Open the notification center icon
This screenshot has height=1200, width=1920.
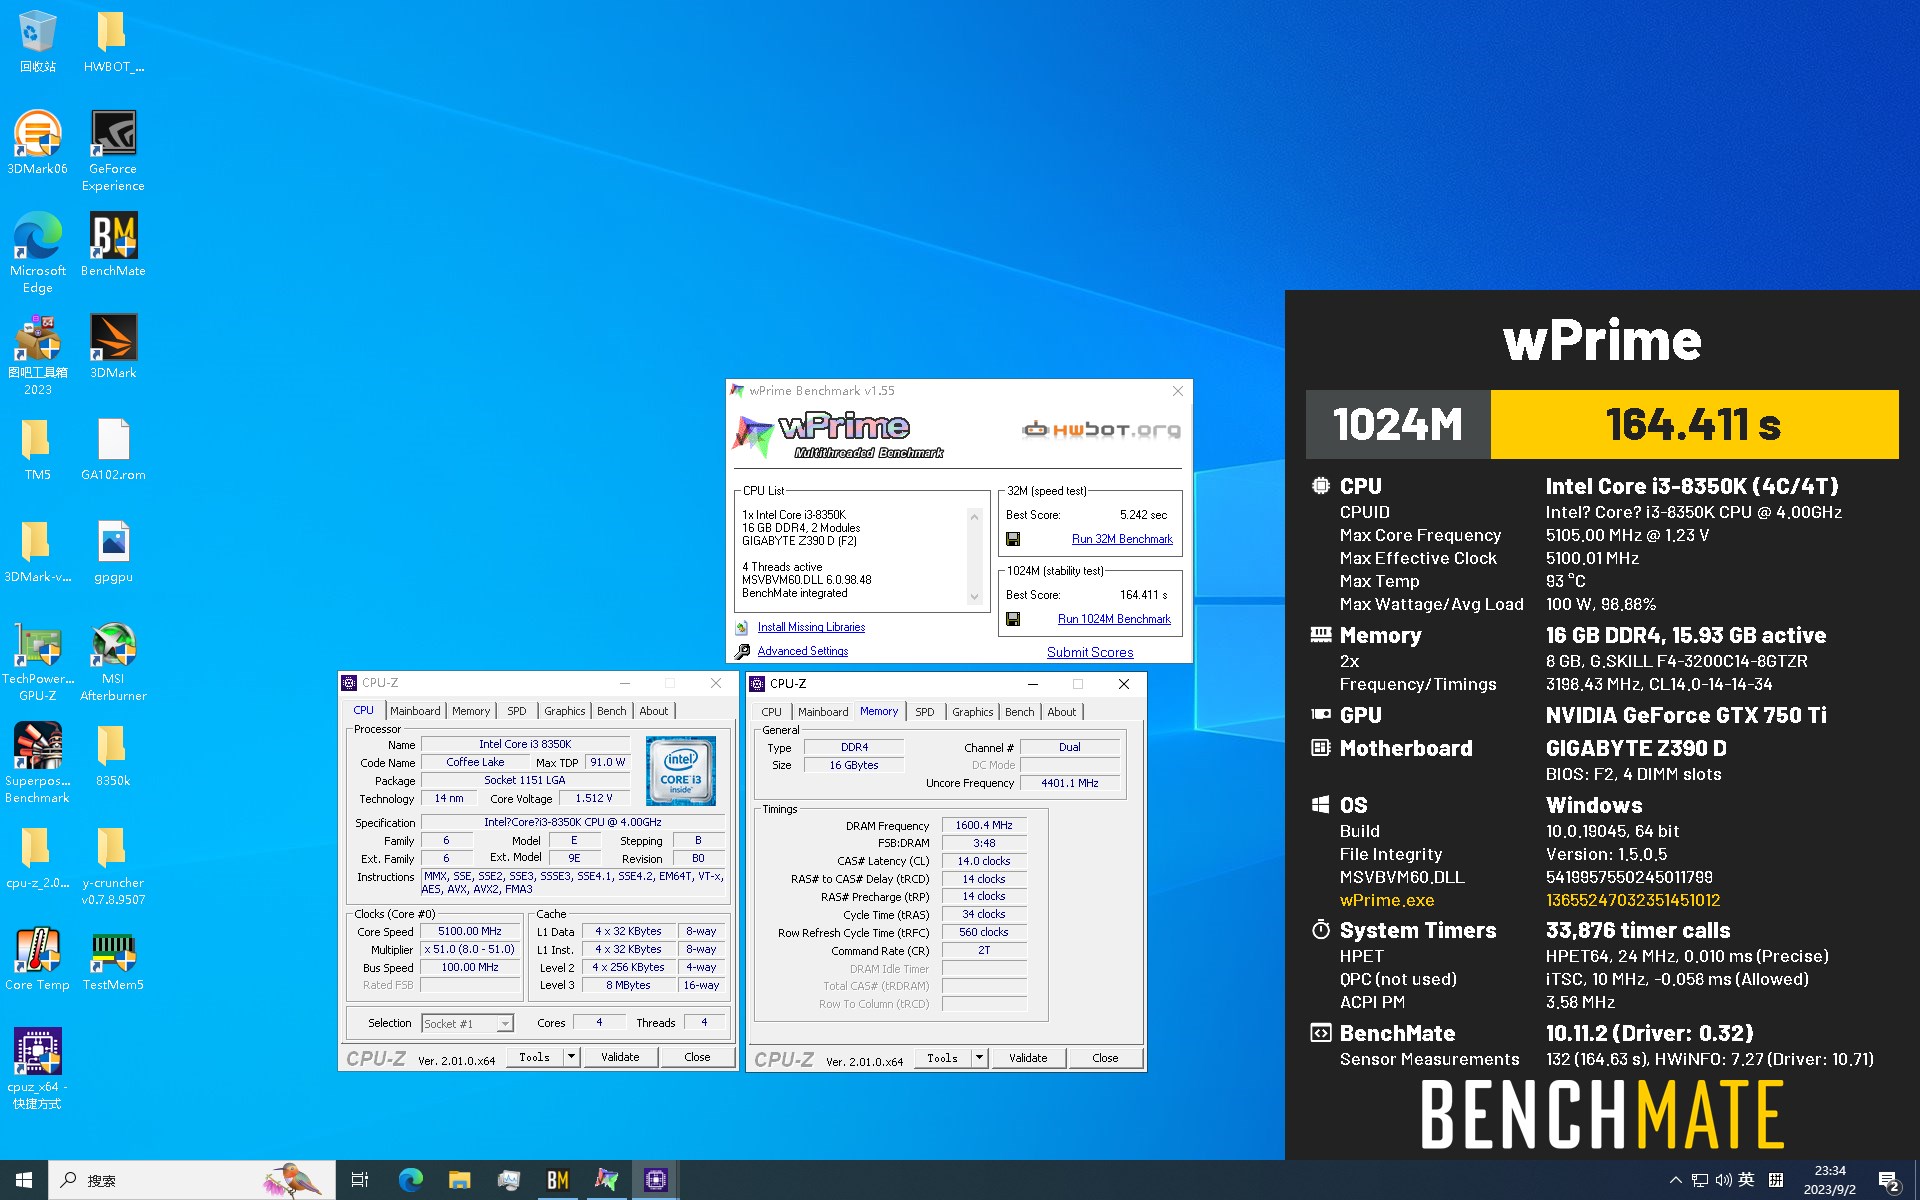1889,1180
